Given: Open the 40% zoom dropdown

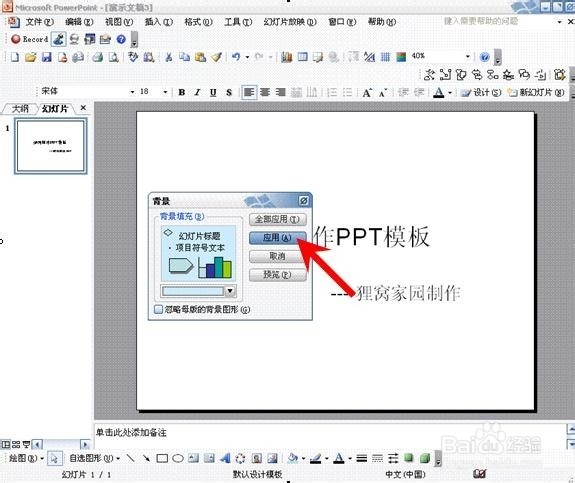Looking at the screenshot, I should click(468, 56).
